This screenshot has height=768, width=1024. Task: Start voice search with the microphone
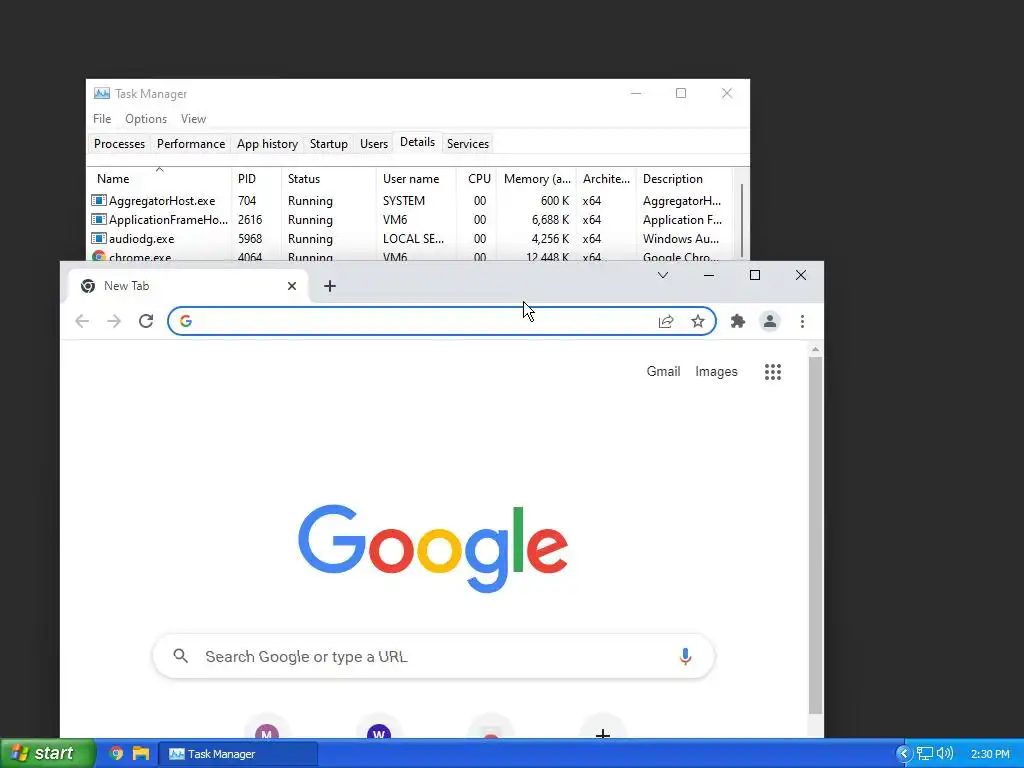pos(685,656)
